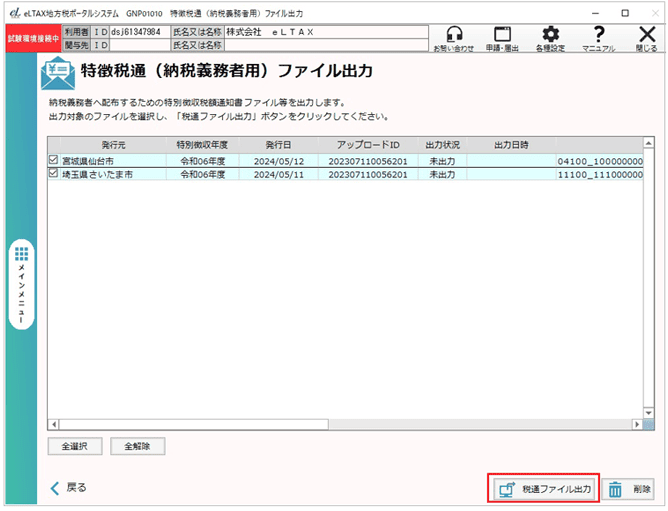Click the vertical scrollbar down arrow
668x511 pixels.
(x=648, y=413)
